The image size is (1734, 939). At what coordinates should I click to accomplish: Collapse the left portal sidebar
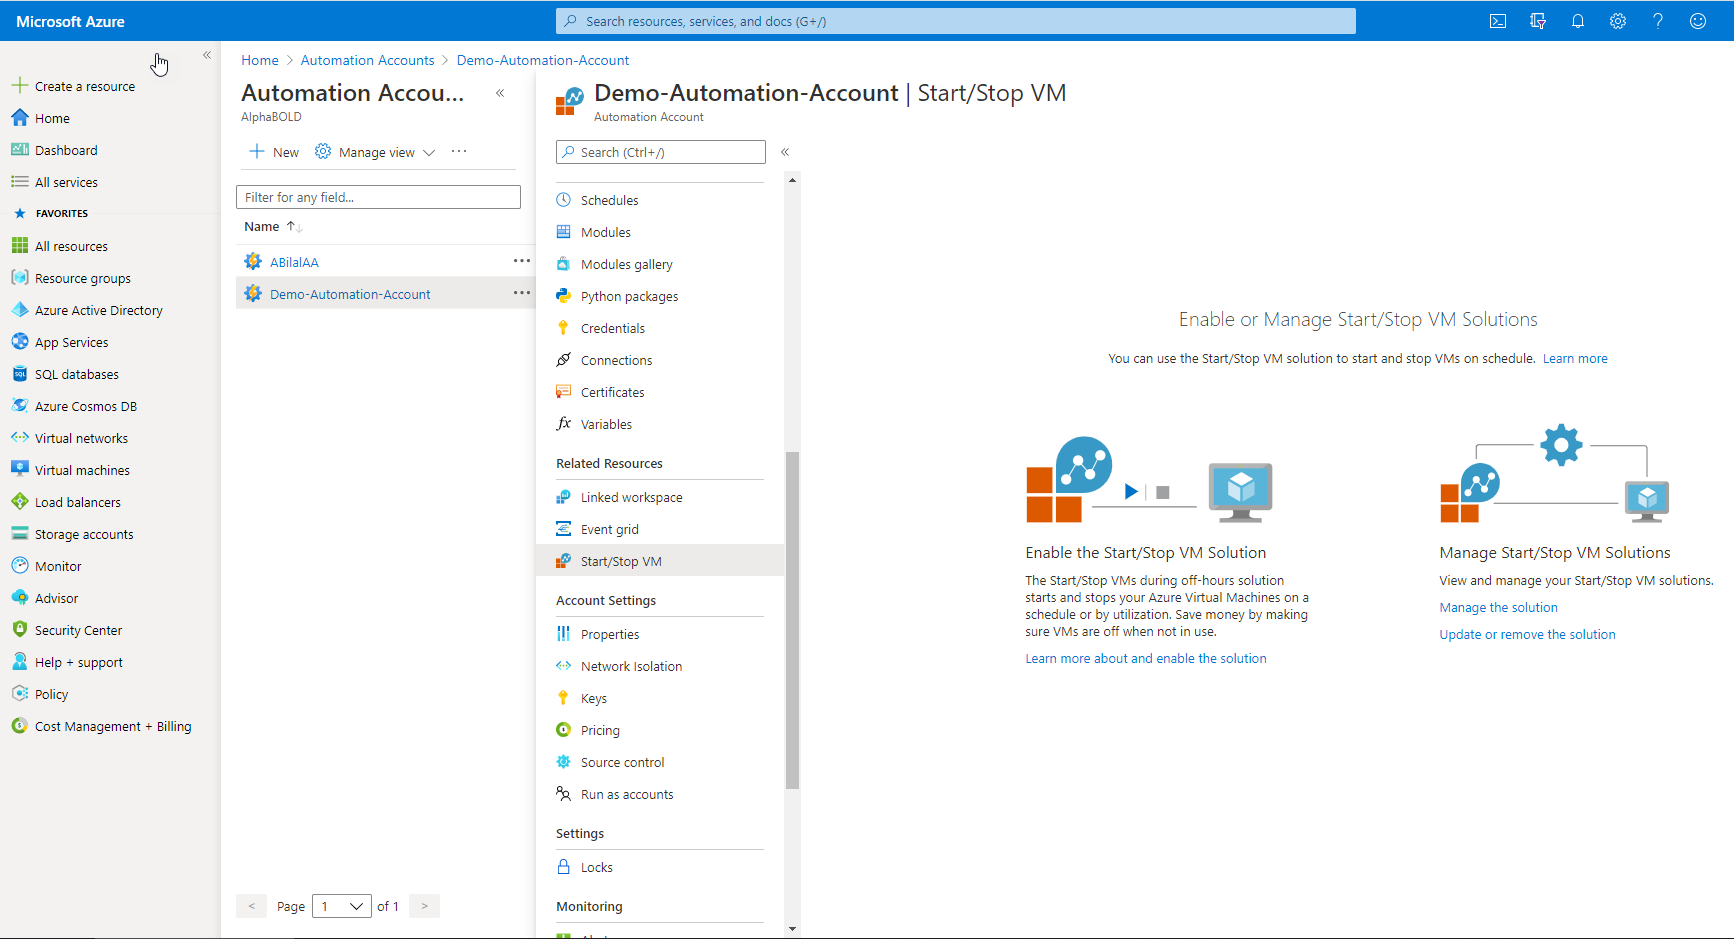(207, 55)
